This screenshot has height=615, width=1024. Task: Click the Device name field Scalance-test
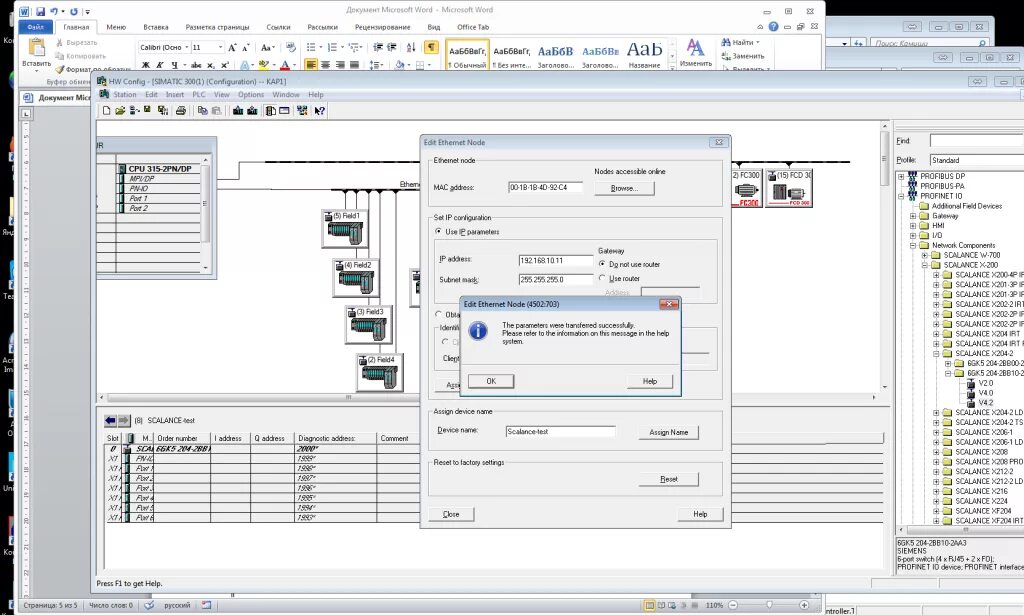560,432
